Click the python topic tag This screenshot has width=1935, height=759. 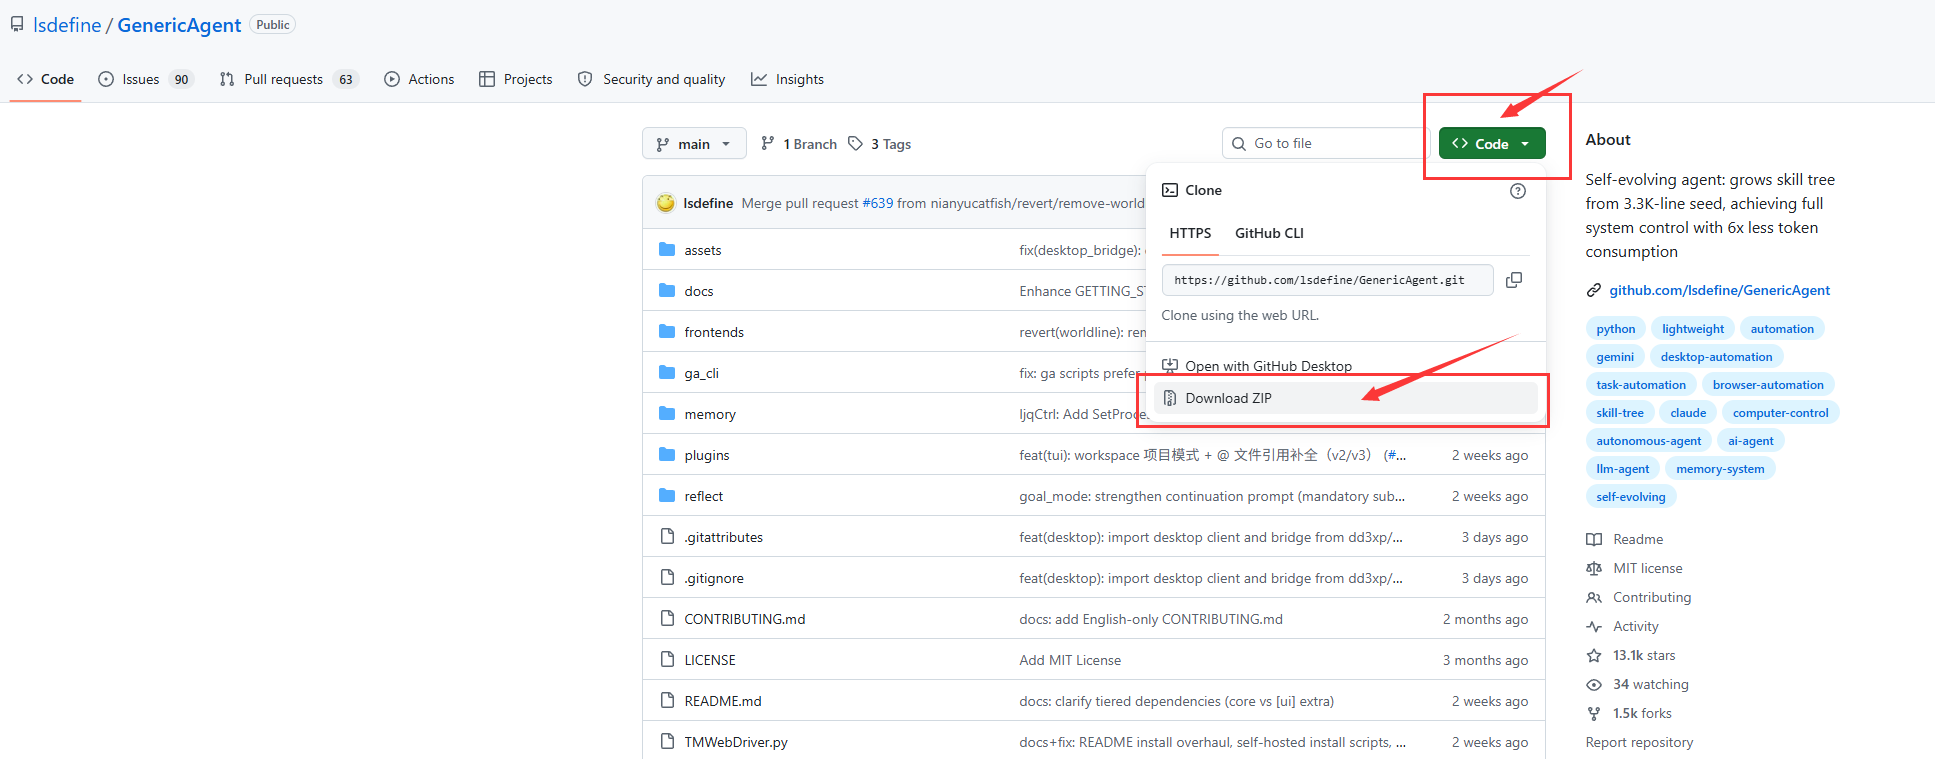(1615, 329)
